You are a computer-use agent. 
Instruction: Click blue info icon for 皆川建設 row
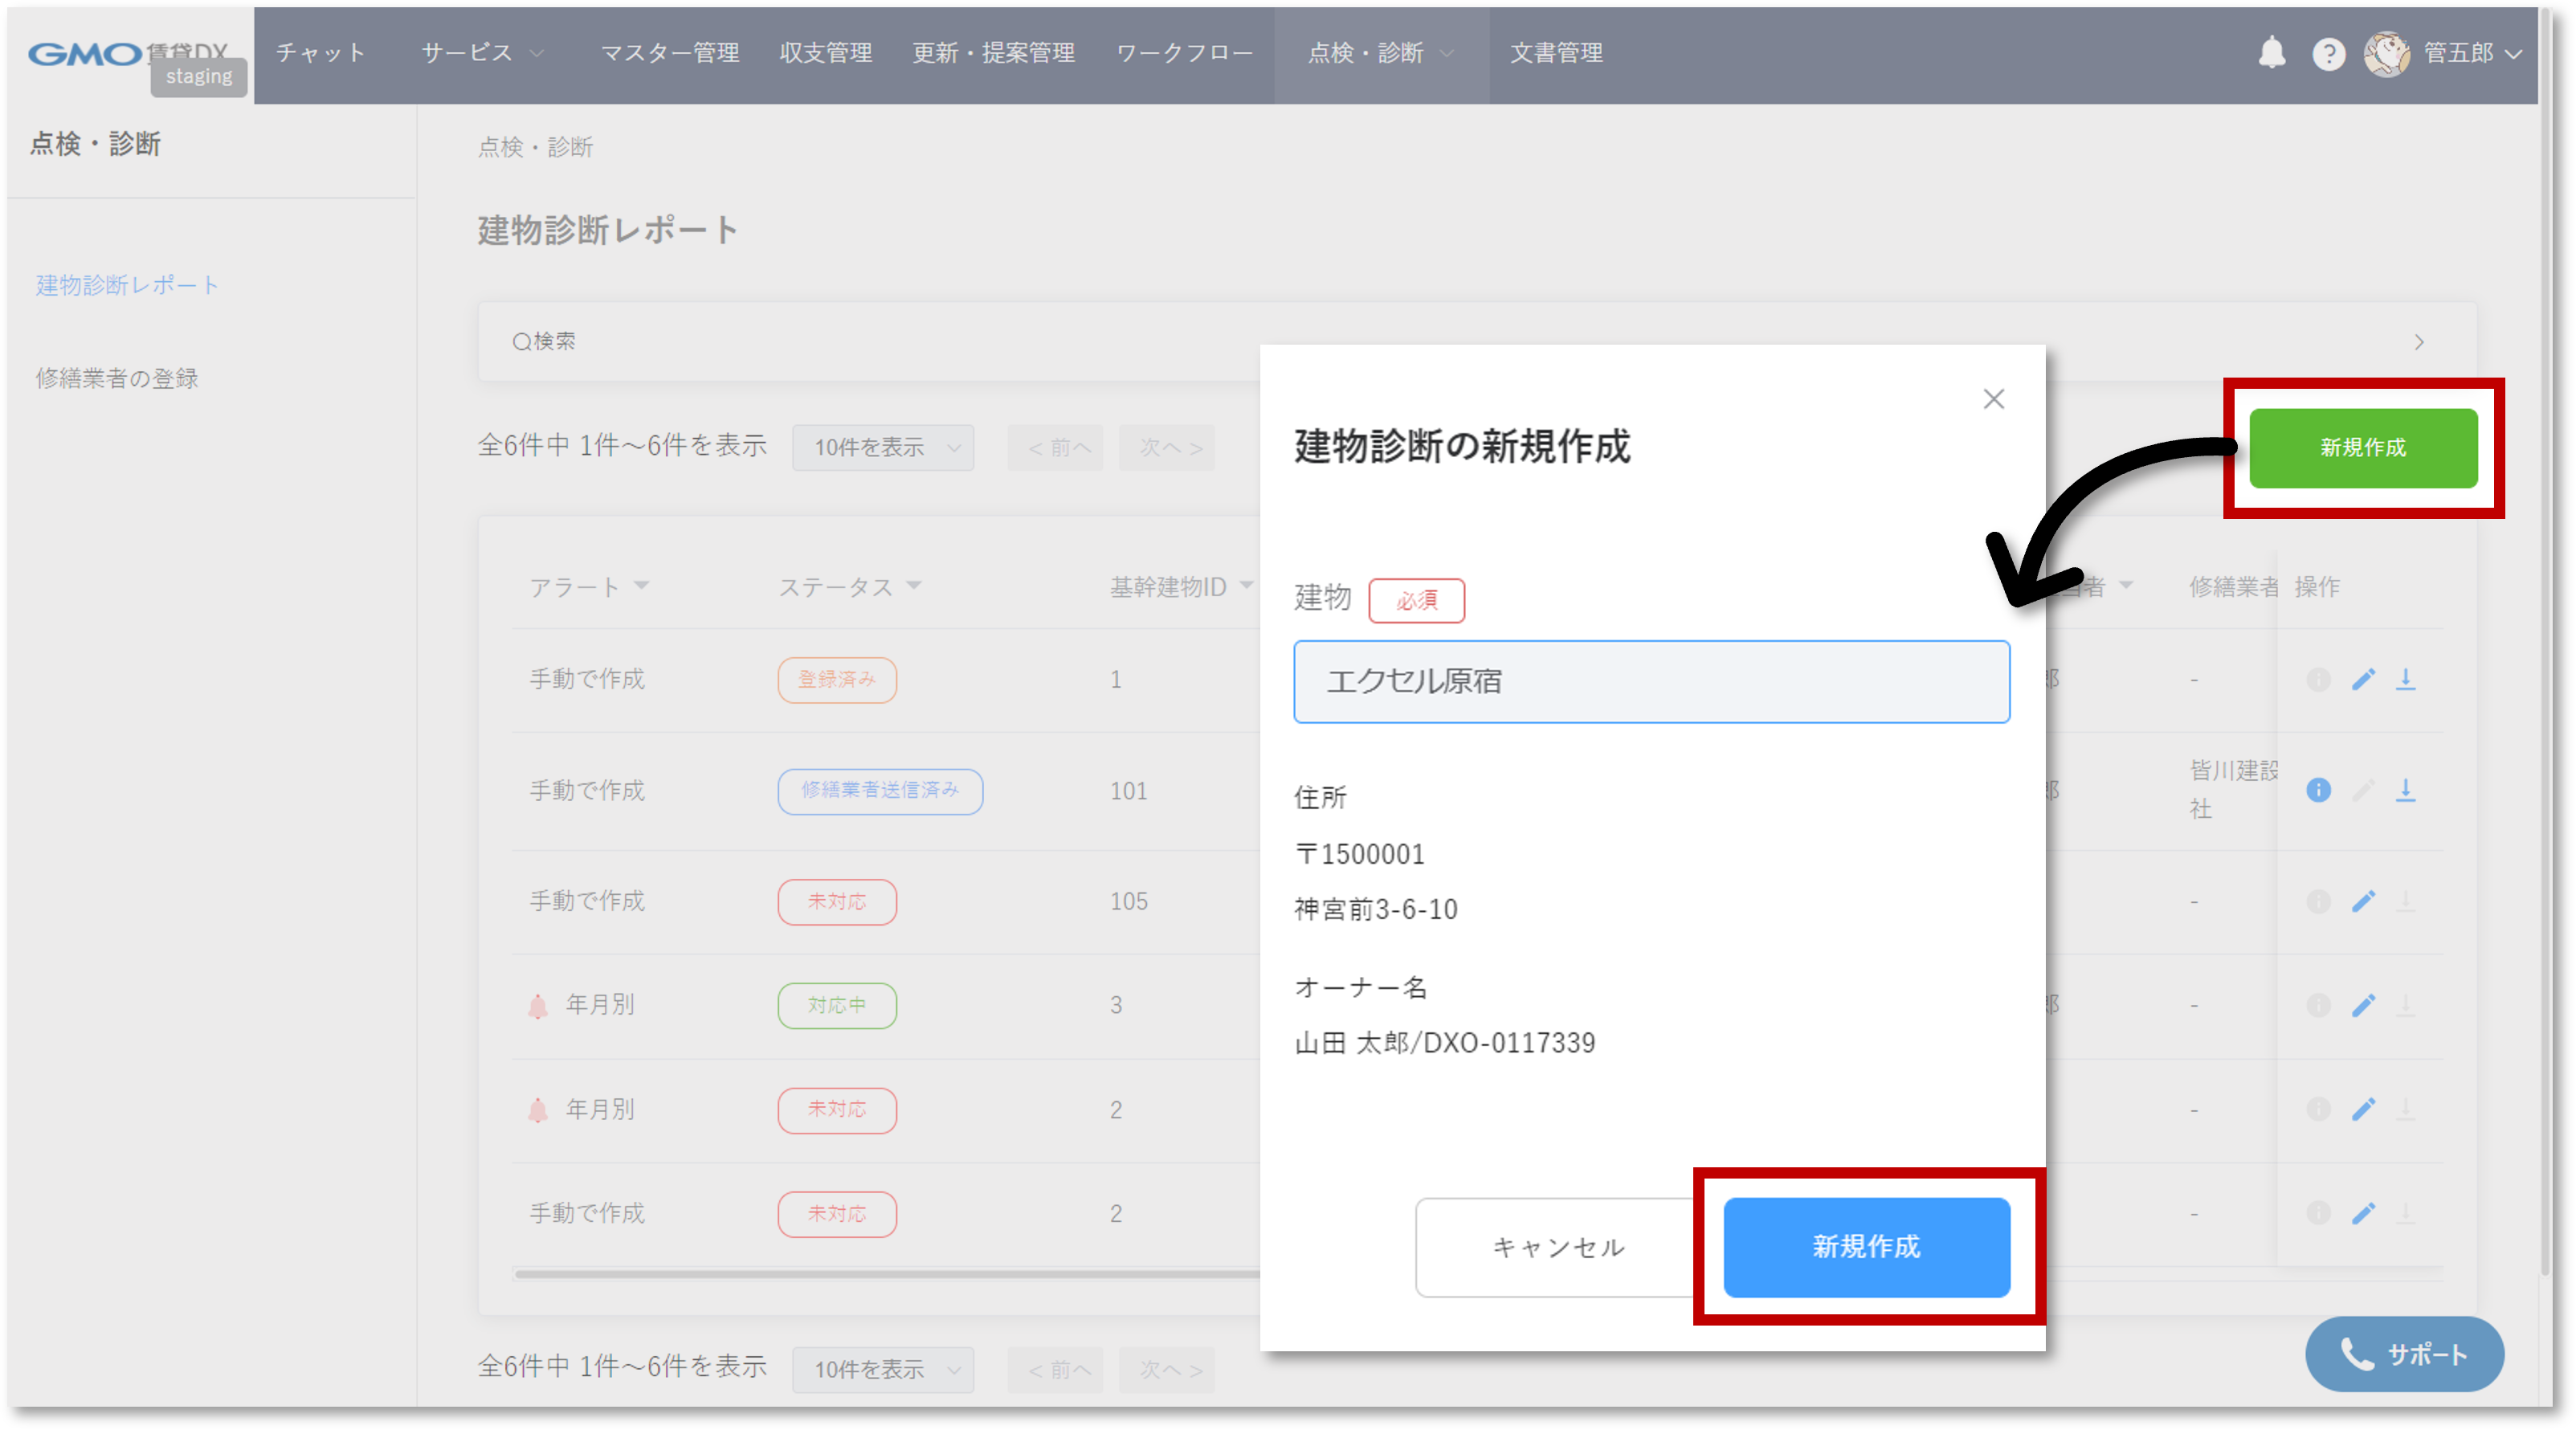pyautogui.click(x=2318, y=790)
